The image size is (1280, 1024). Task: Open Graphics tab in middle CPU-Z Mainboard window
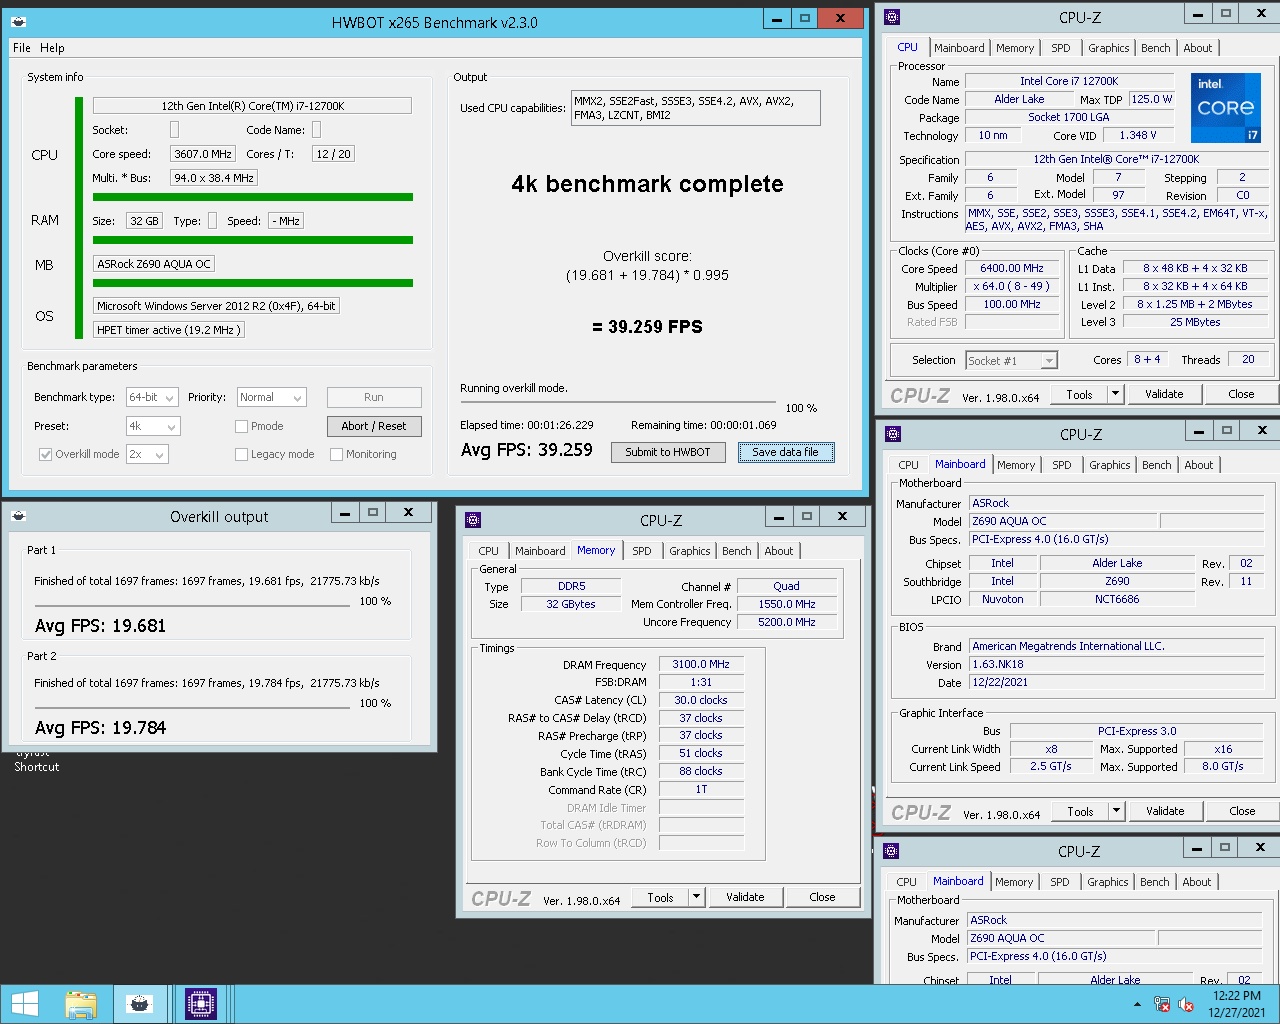1110,465
